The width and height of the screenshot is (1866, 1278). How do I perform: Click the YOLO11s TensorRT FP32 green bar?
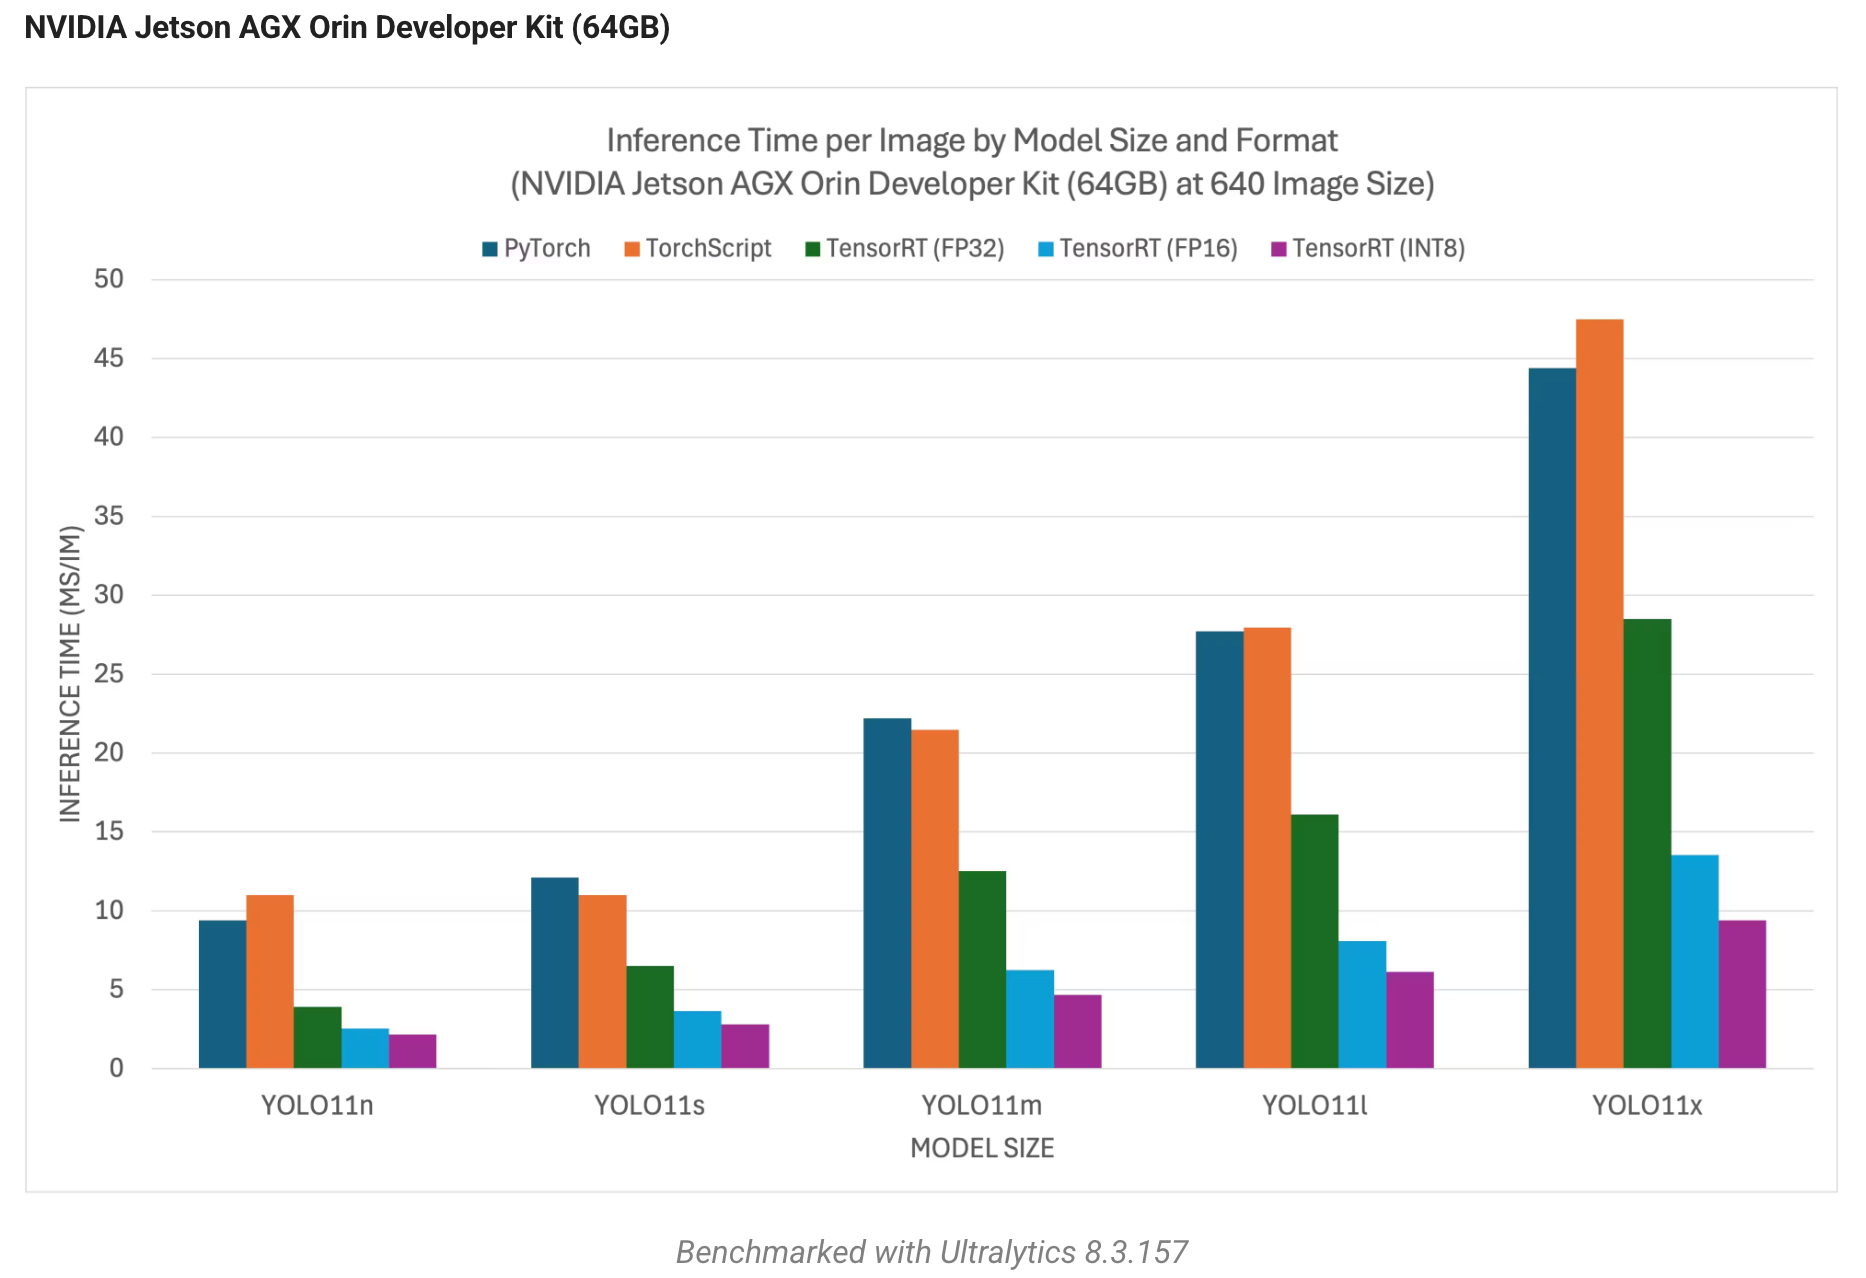(650, 1017)
